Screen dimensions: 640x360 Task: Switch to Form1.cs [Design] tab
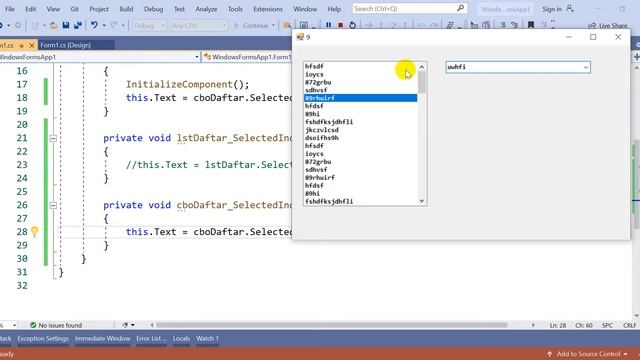(66, 45)
